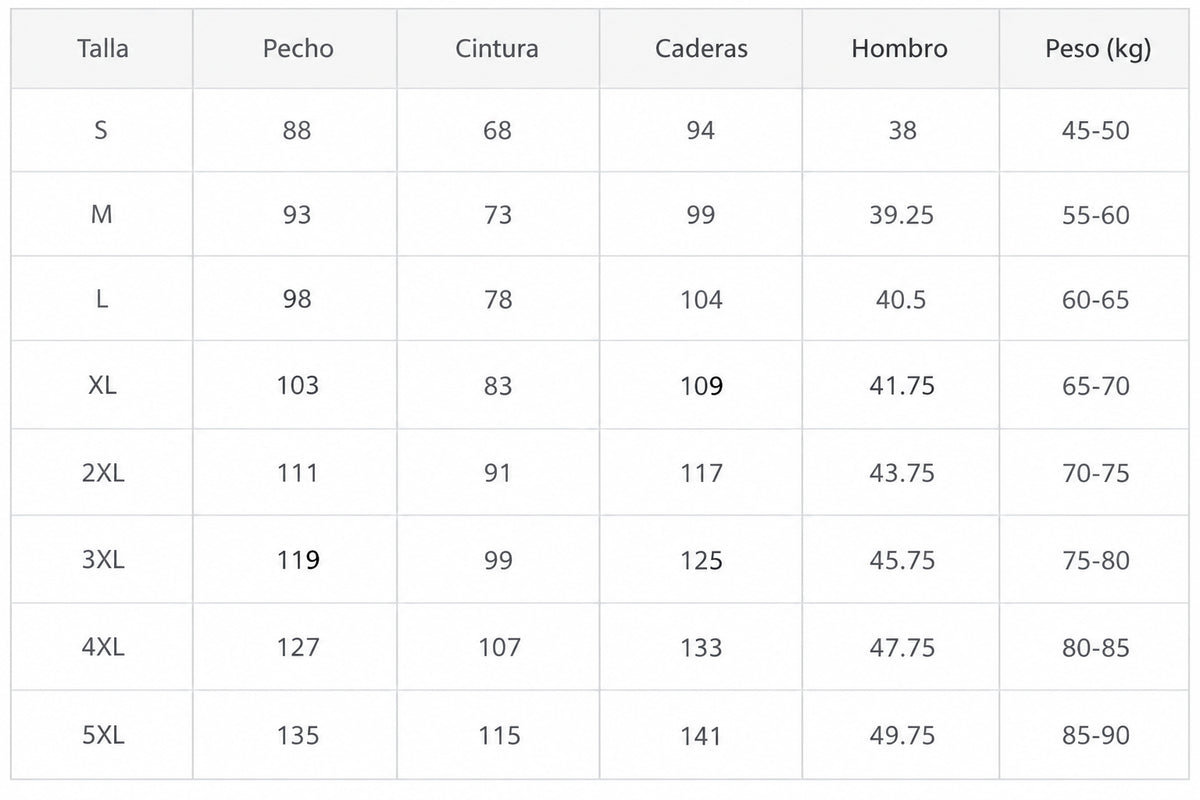Click weight range 45-50
Screen dimensions: 1200x800
point(1096,130)
